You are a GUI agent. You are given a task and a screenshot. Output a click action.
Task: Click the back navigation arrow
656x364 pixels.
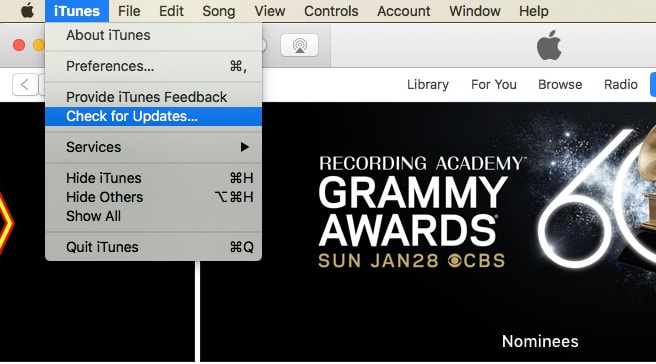click(x=25, y=85)
